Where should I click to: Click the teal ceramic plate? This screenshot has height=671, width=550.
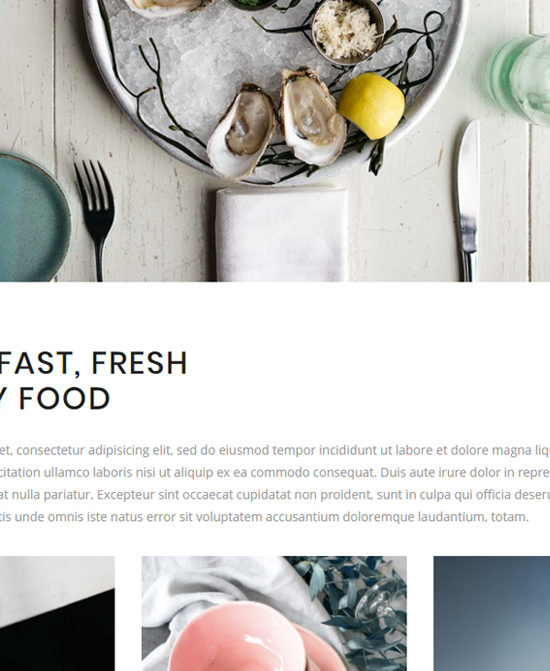coord(34,217)
